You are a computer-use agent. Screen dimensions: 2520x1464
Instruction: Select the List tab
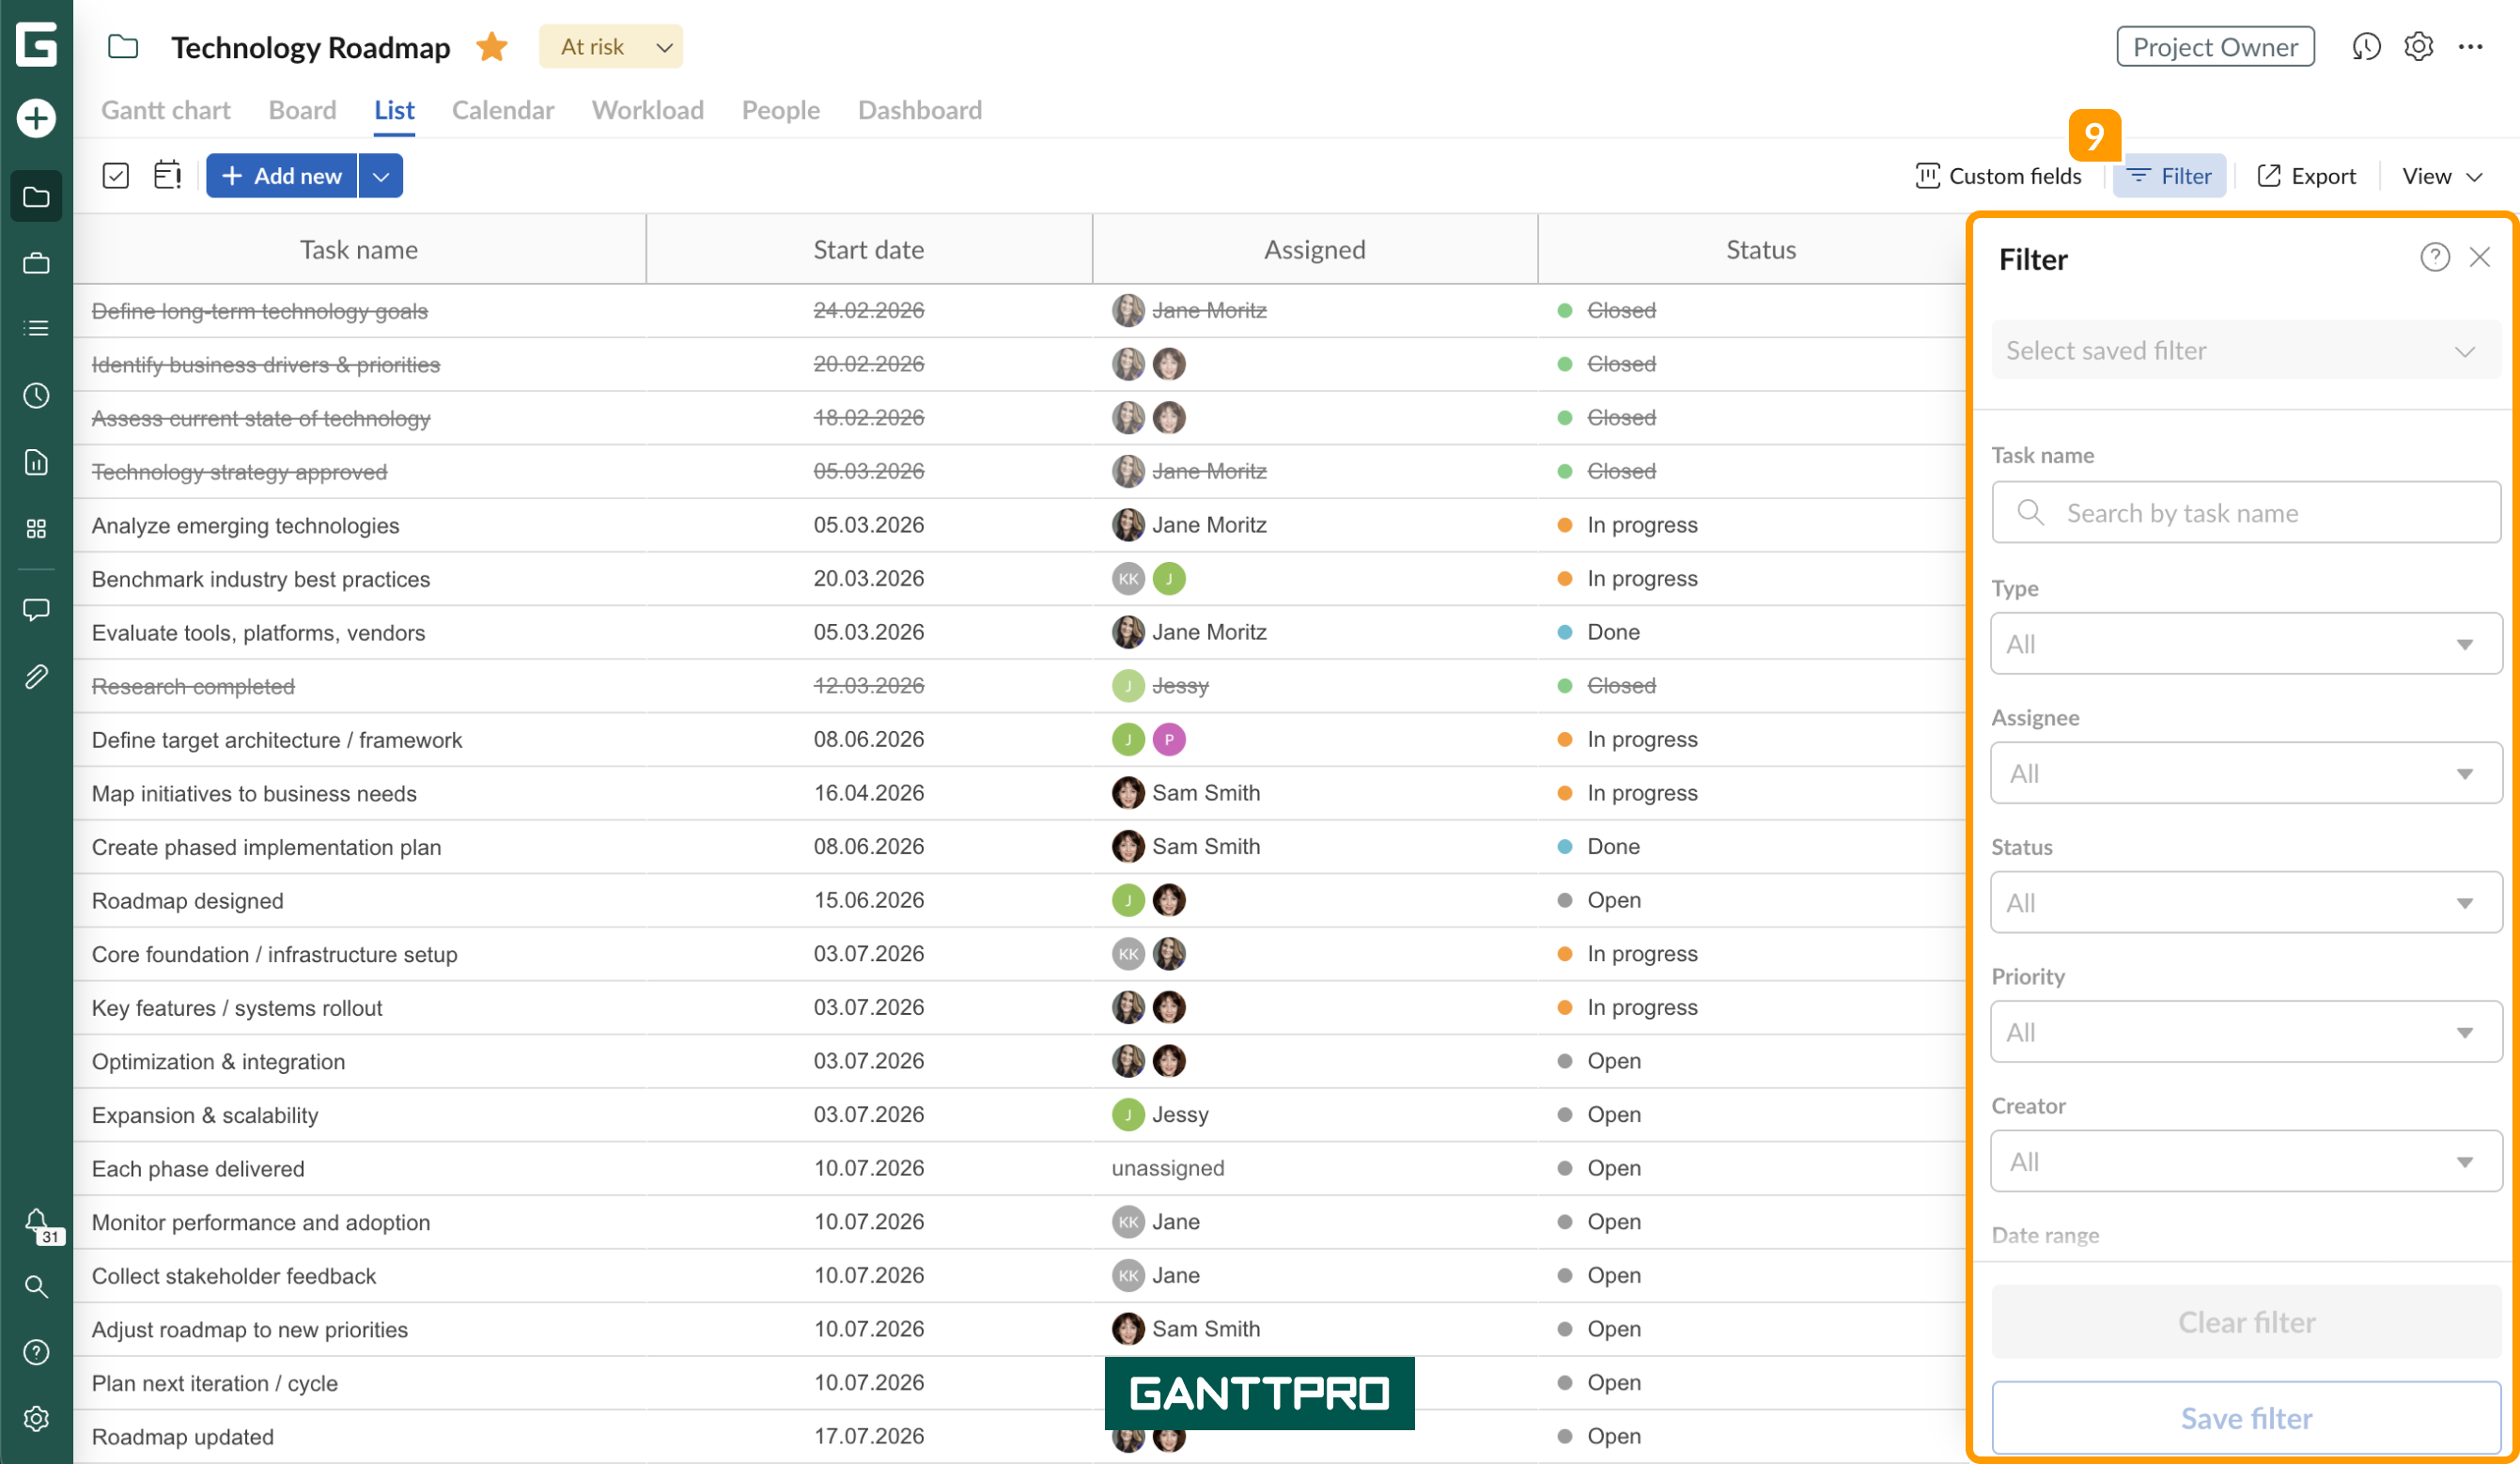tap(394, 110)
